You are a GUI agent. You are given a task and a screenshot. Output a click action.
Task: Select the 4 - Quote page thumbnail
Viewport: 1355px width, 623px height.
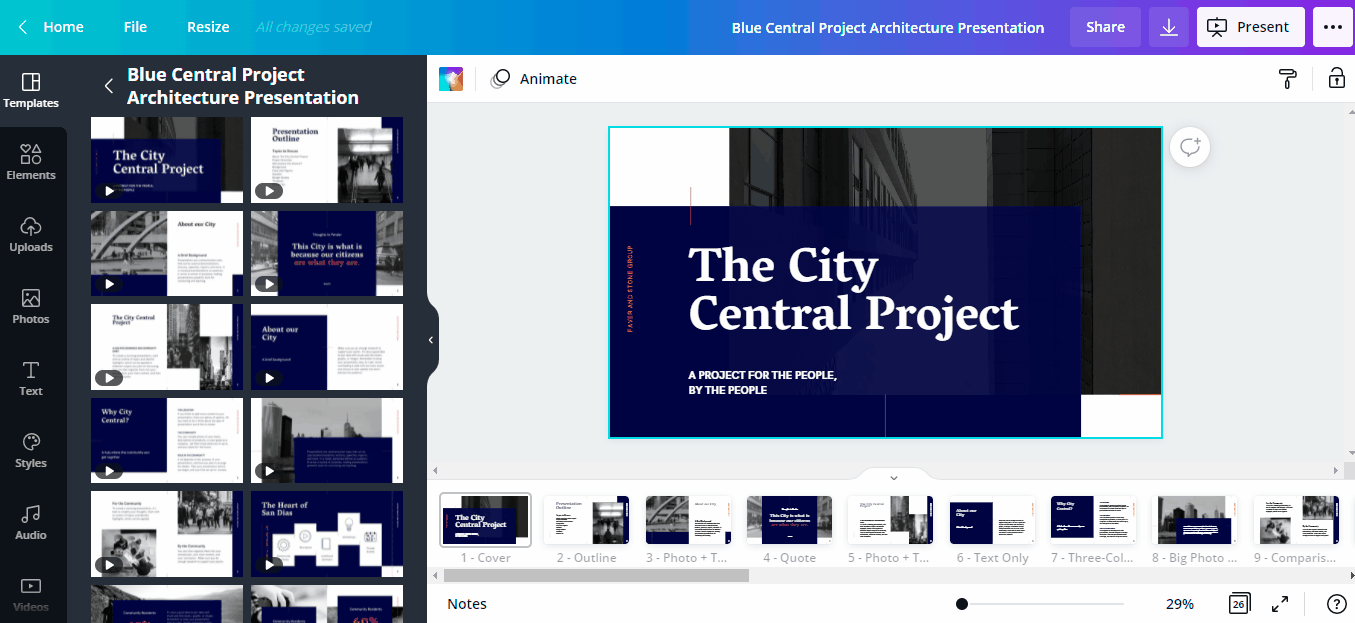click(789, 520)
